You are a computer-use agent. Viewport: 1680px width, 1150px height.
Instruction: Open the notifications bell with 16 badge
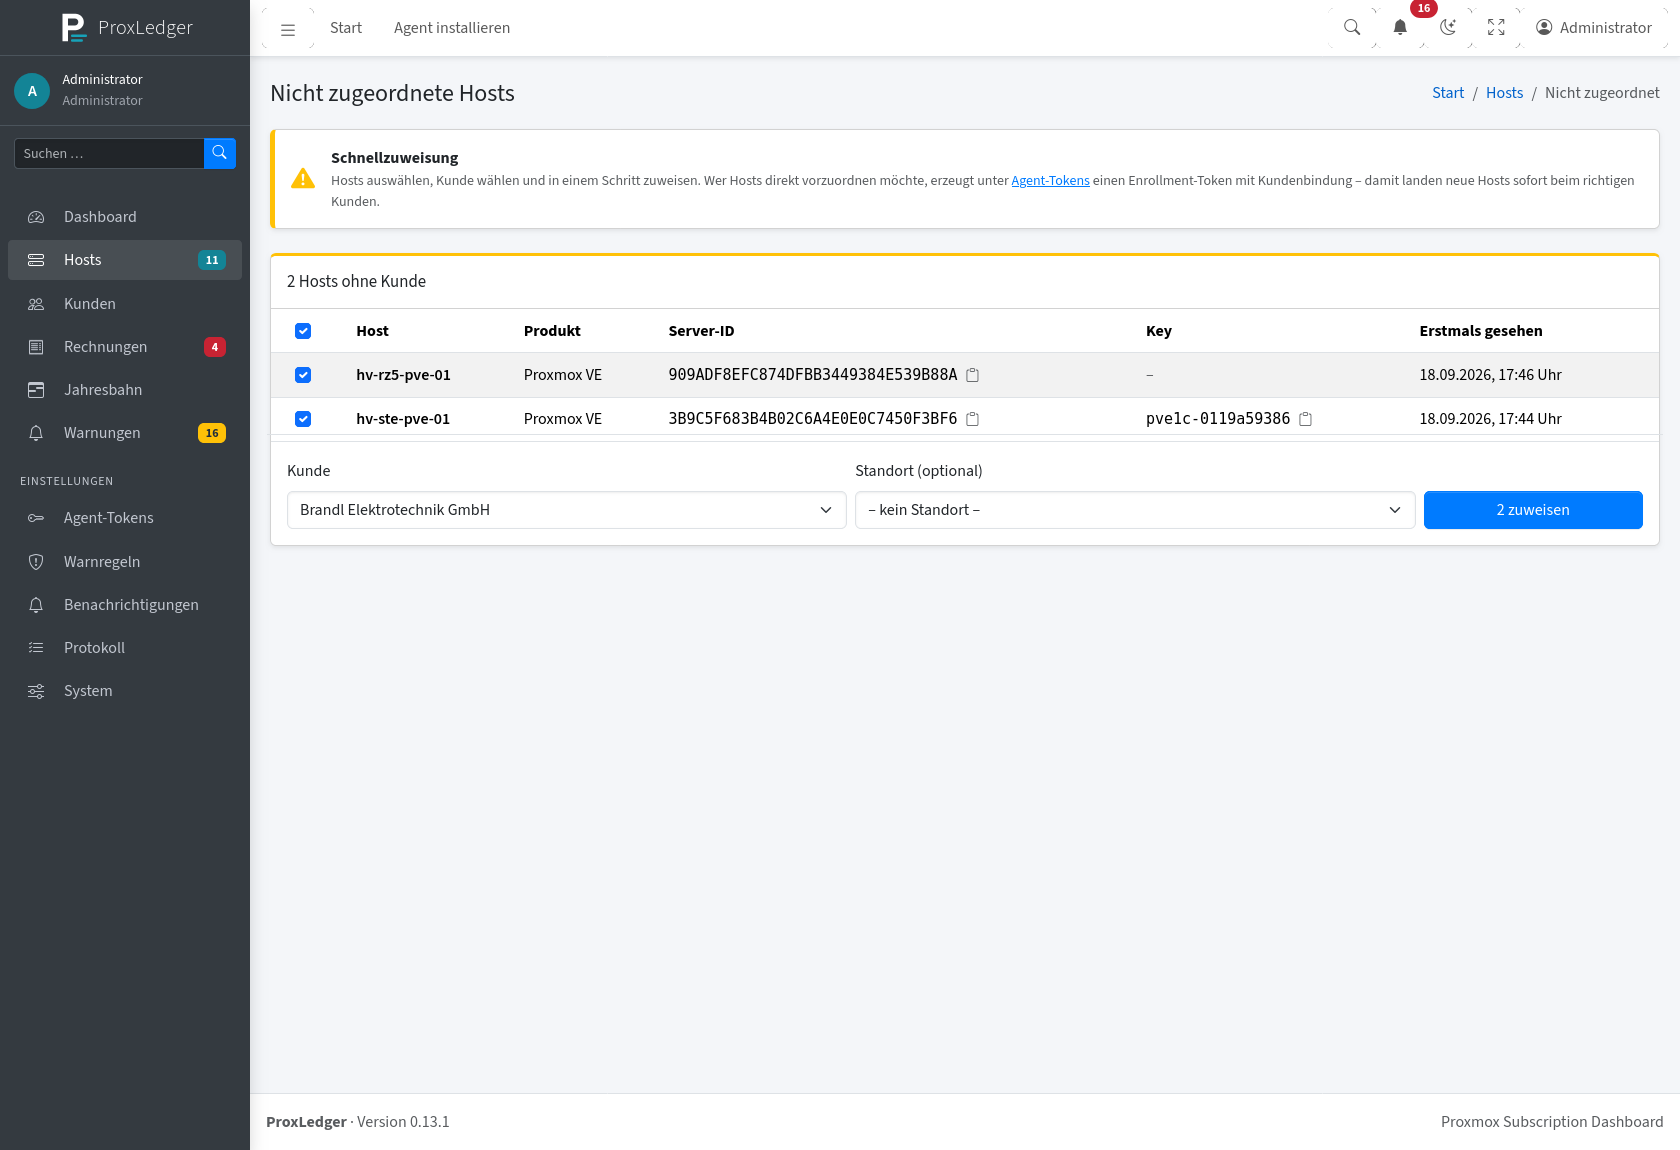[1400, 28]
